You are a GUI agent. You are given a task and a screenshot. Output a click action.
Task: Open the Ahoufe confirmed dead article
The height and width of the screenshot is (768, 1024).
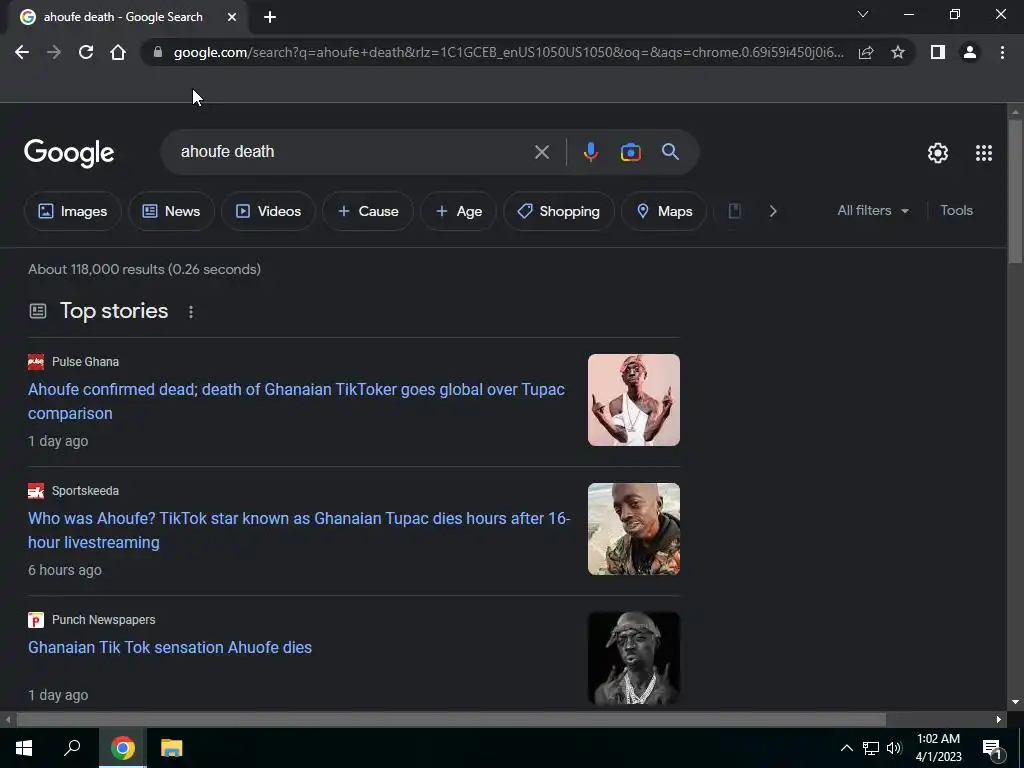point(296,401)
